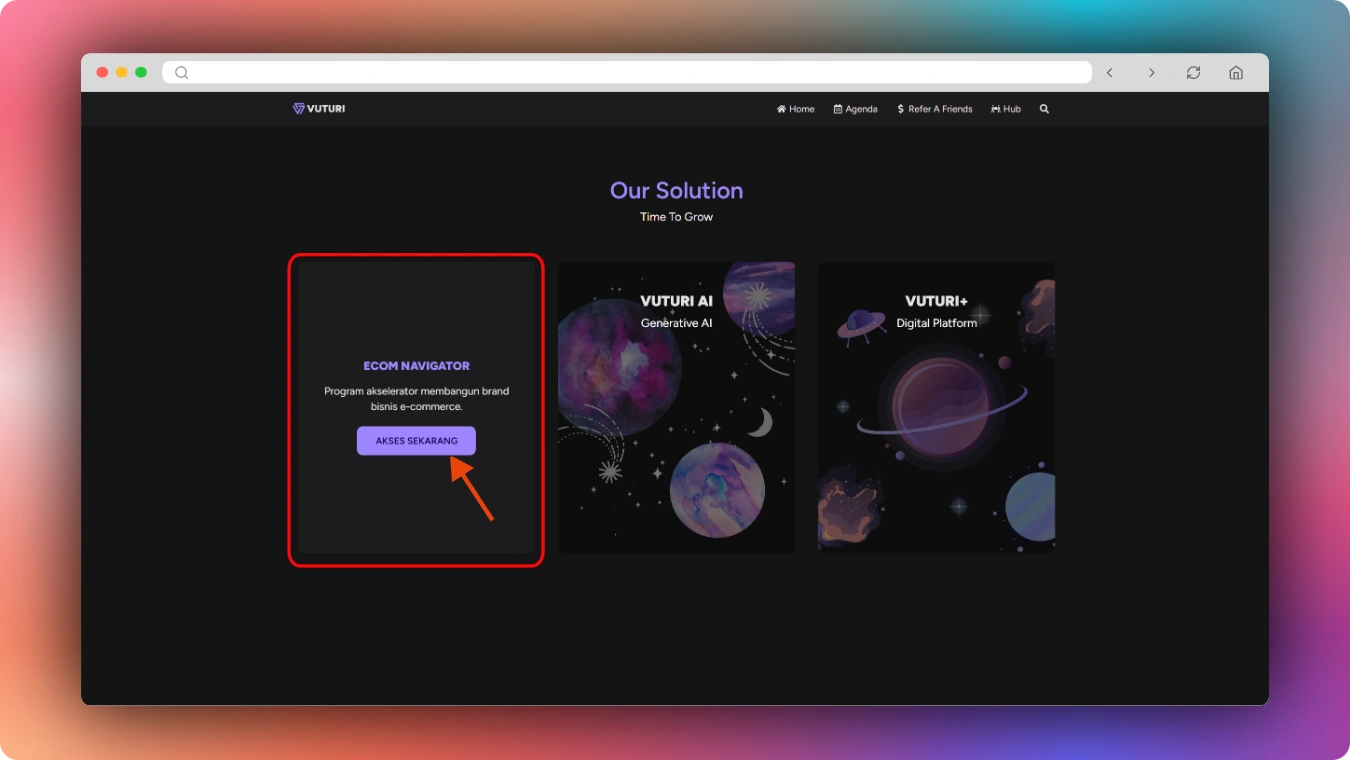
Task: Go back with browser back arrow
Action: [1110, 72]
